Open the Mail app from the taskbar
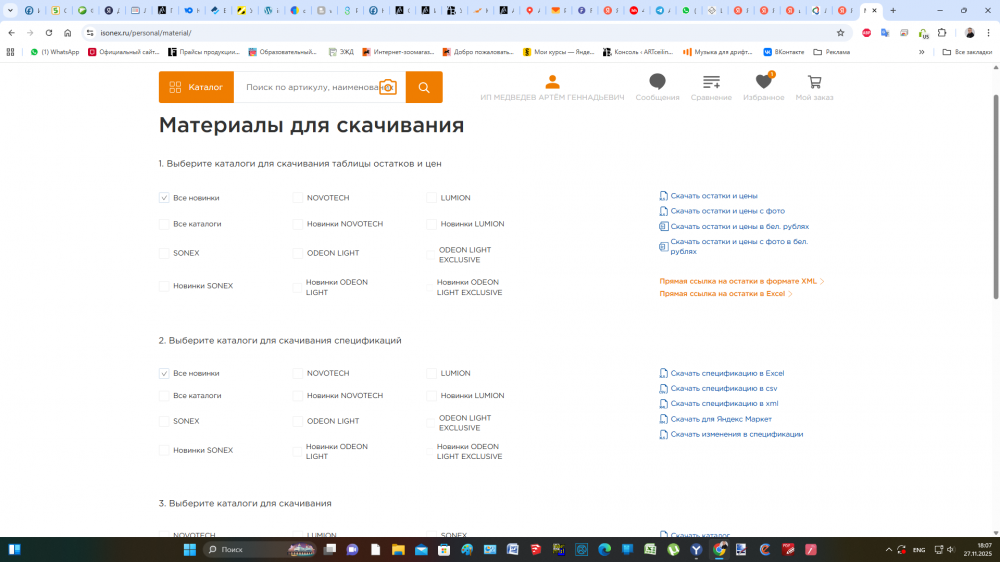Screen dimensions: 1000x562 [421, 549]
